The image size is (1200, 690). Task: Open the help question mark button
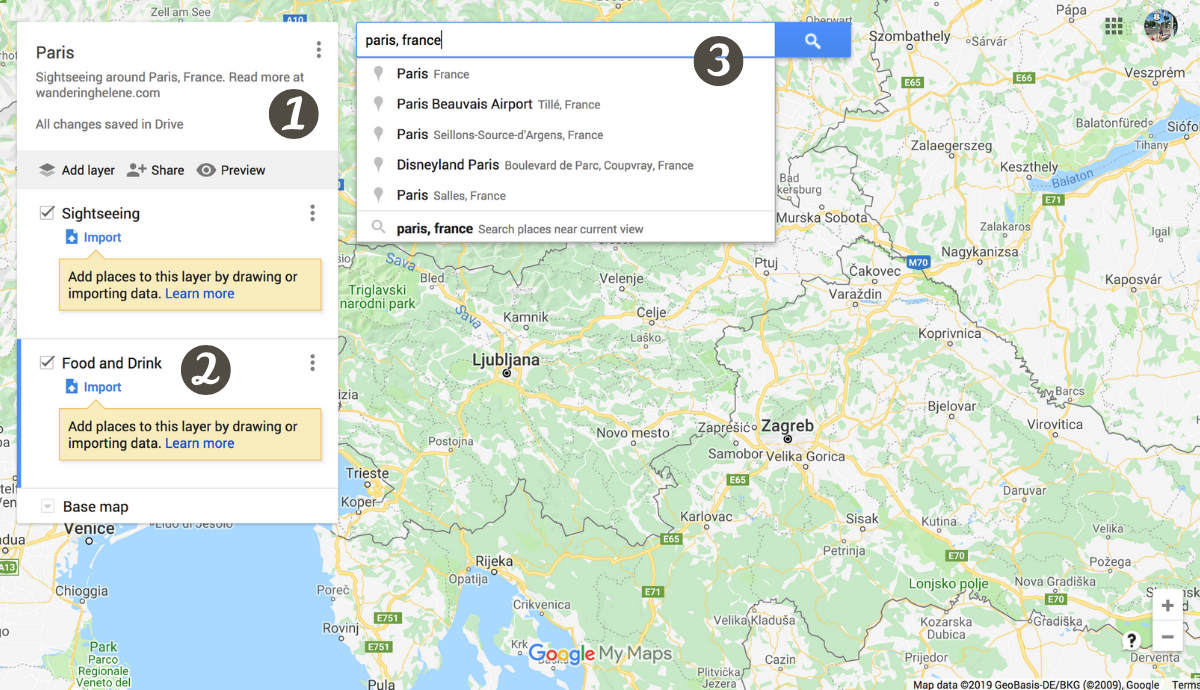pyautogui.click(x=1131, y=641)
